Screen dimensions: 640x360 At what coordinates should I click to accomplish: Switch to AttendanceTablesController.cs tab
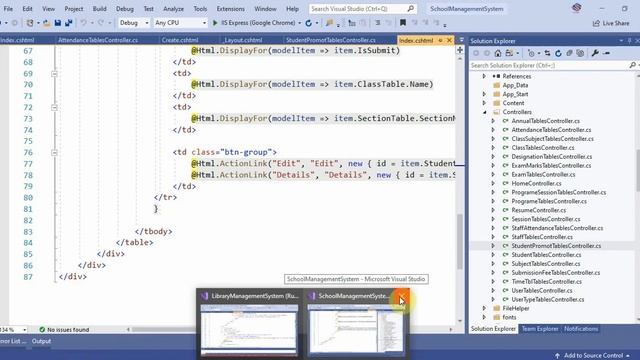point(98,40)
